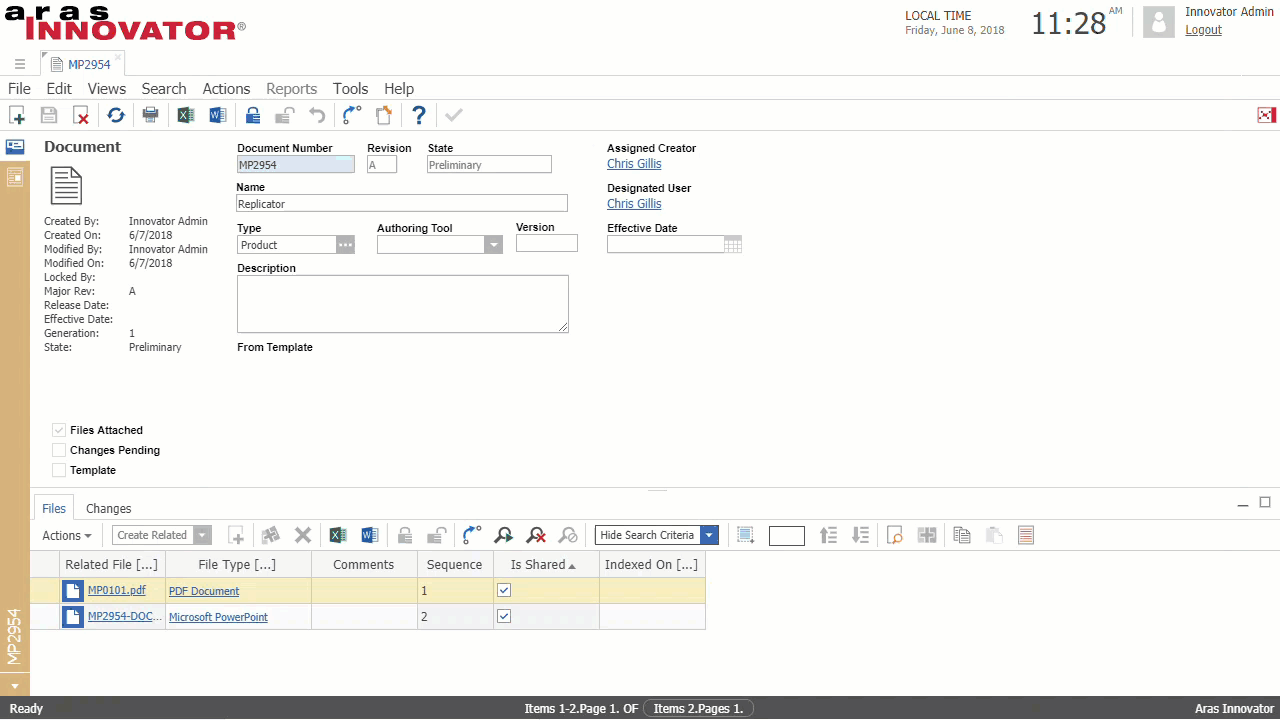
Task: Open the Tools menu
Action: (x=350, y=89)
